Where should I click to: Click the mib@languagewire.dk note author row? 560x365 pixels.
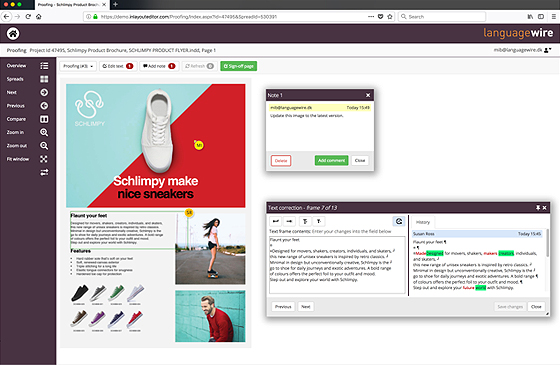(x=320, y=108)
